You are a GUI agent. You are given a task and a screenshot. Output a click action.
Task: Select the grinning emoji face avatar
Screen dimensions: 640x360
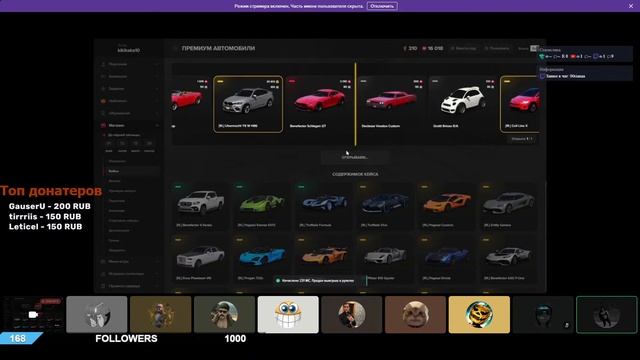click(x=288, y=314)
